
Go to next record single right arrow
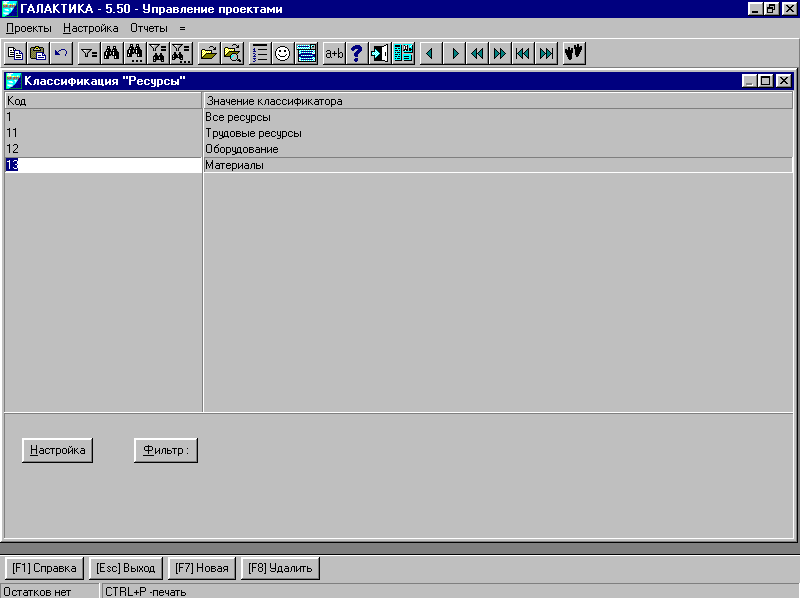(454, 53)
